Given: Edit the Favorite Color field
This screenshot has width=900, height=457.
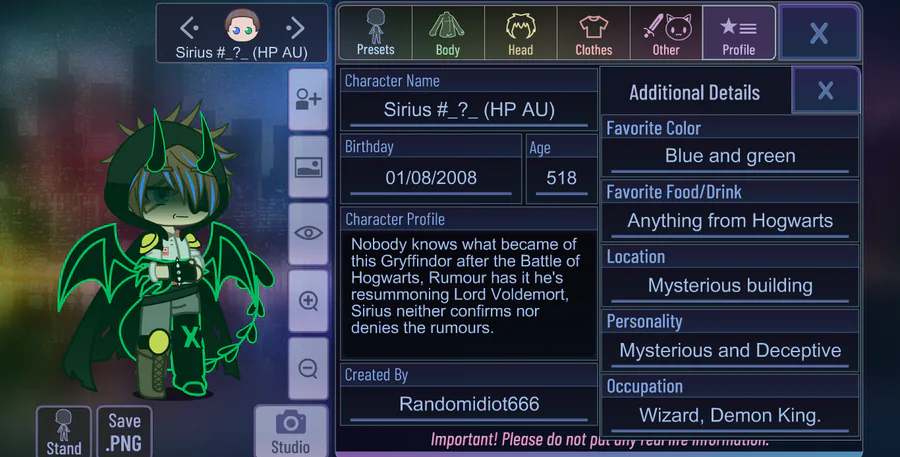Looking at the screenshot, I should click(730, 156).
